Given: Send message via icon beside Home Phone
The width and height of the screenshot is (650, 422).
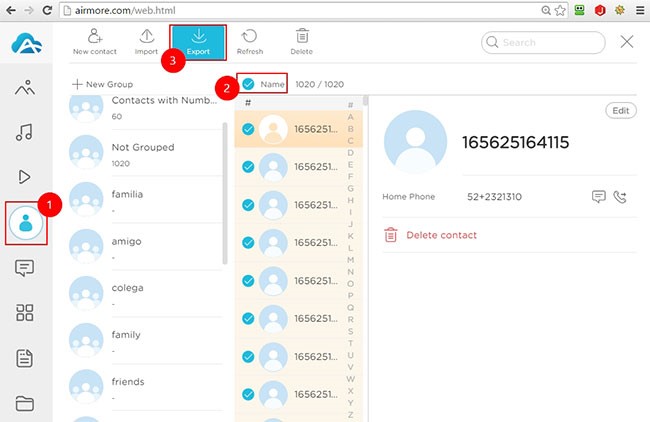Looking at the screenshot, I should coord(599,197).
